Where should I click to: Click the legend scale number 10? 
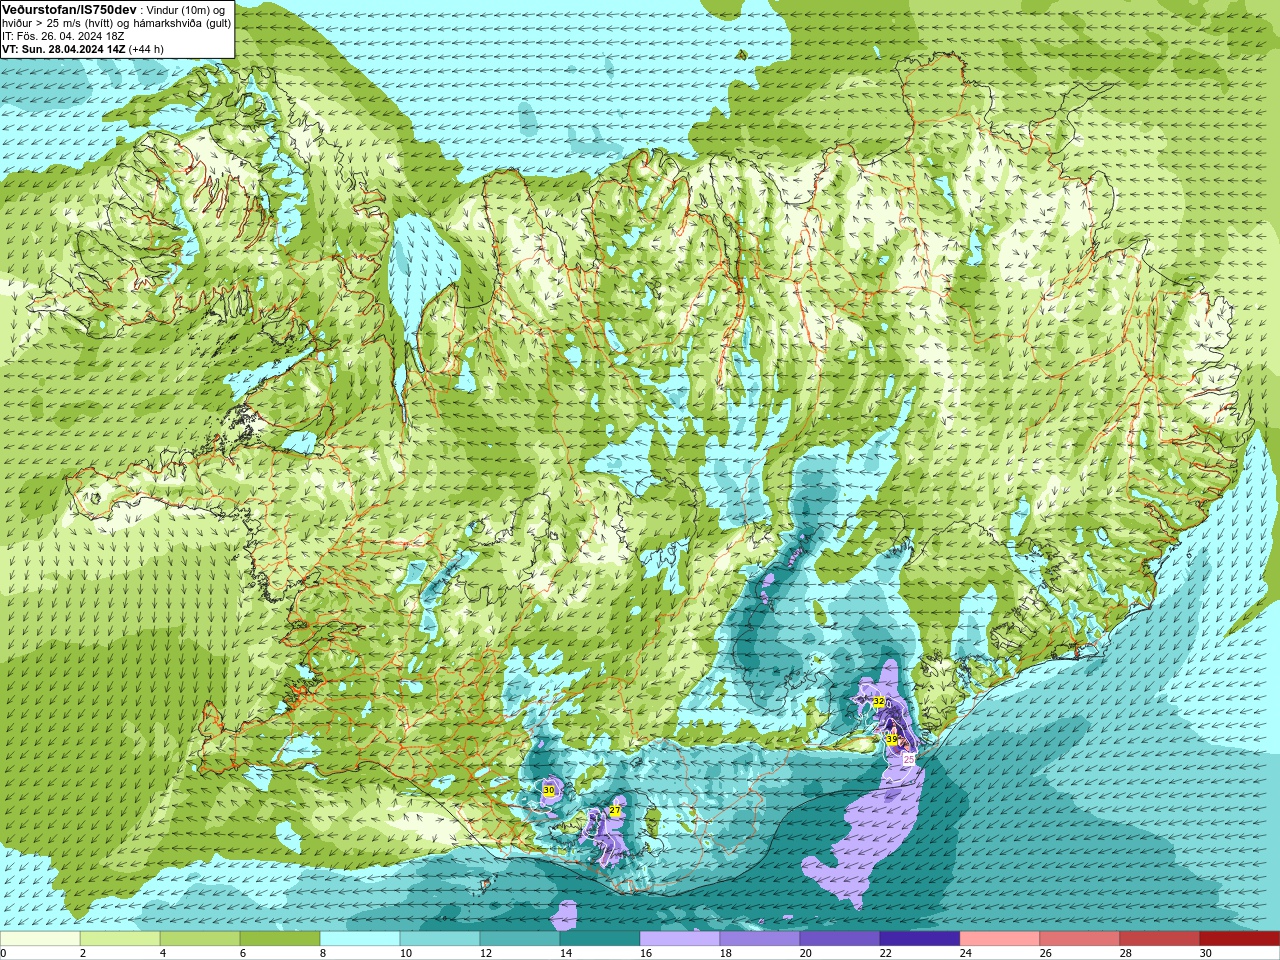[406, 953]
